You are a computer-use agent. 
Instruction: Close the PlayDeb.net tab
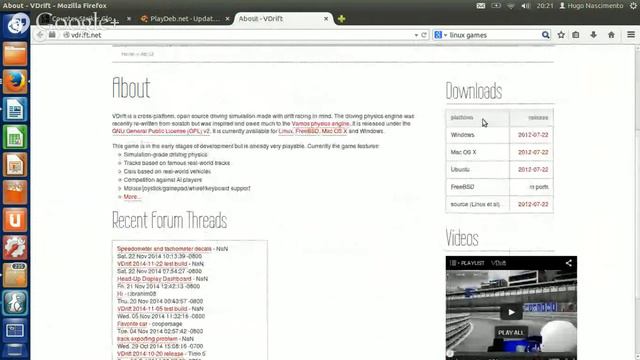(x=227, y=19)
